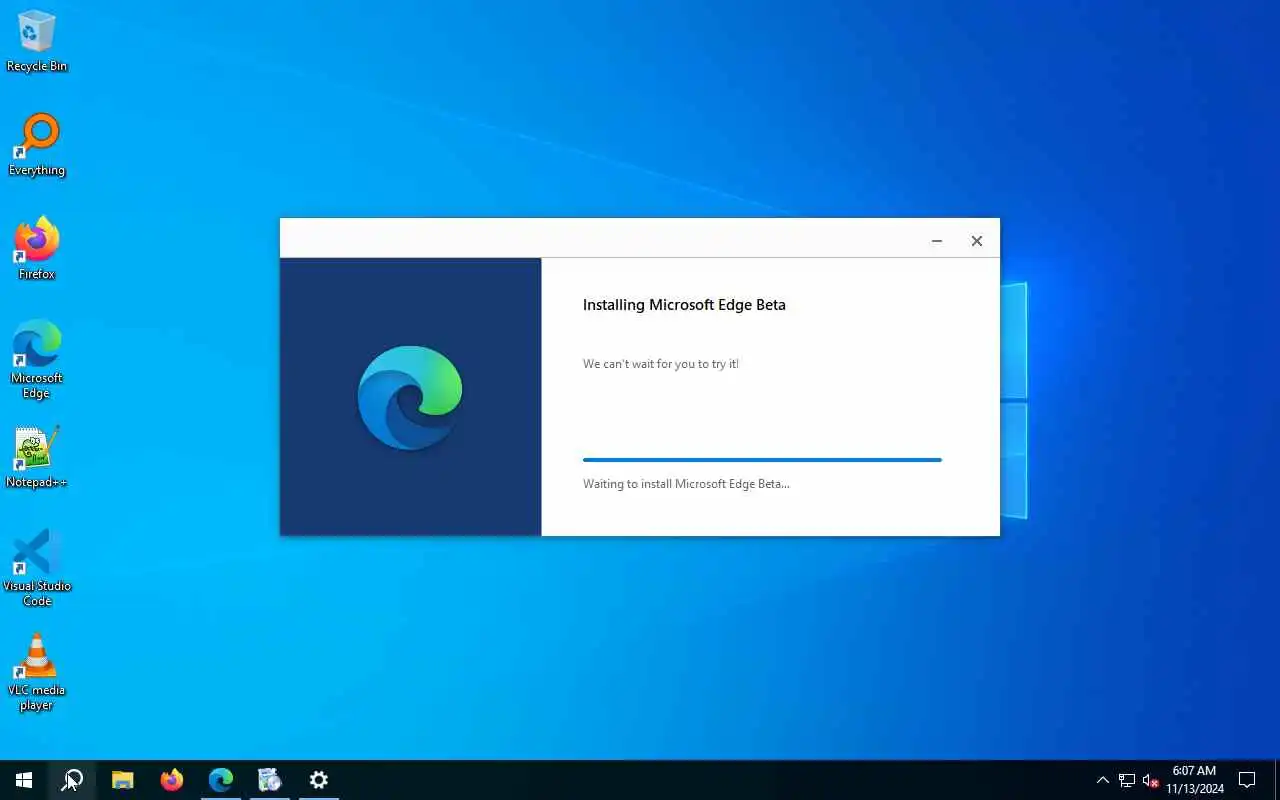Open Settings gear in the taskbar

pos(319,780)
